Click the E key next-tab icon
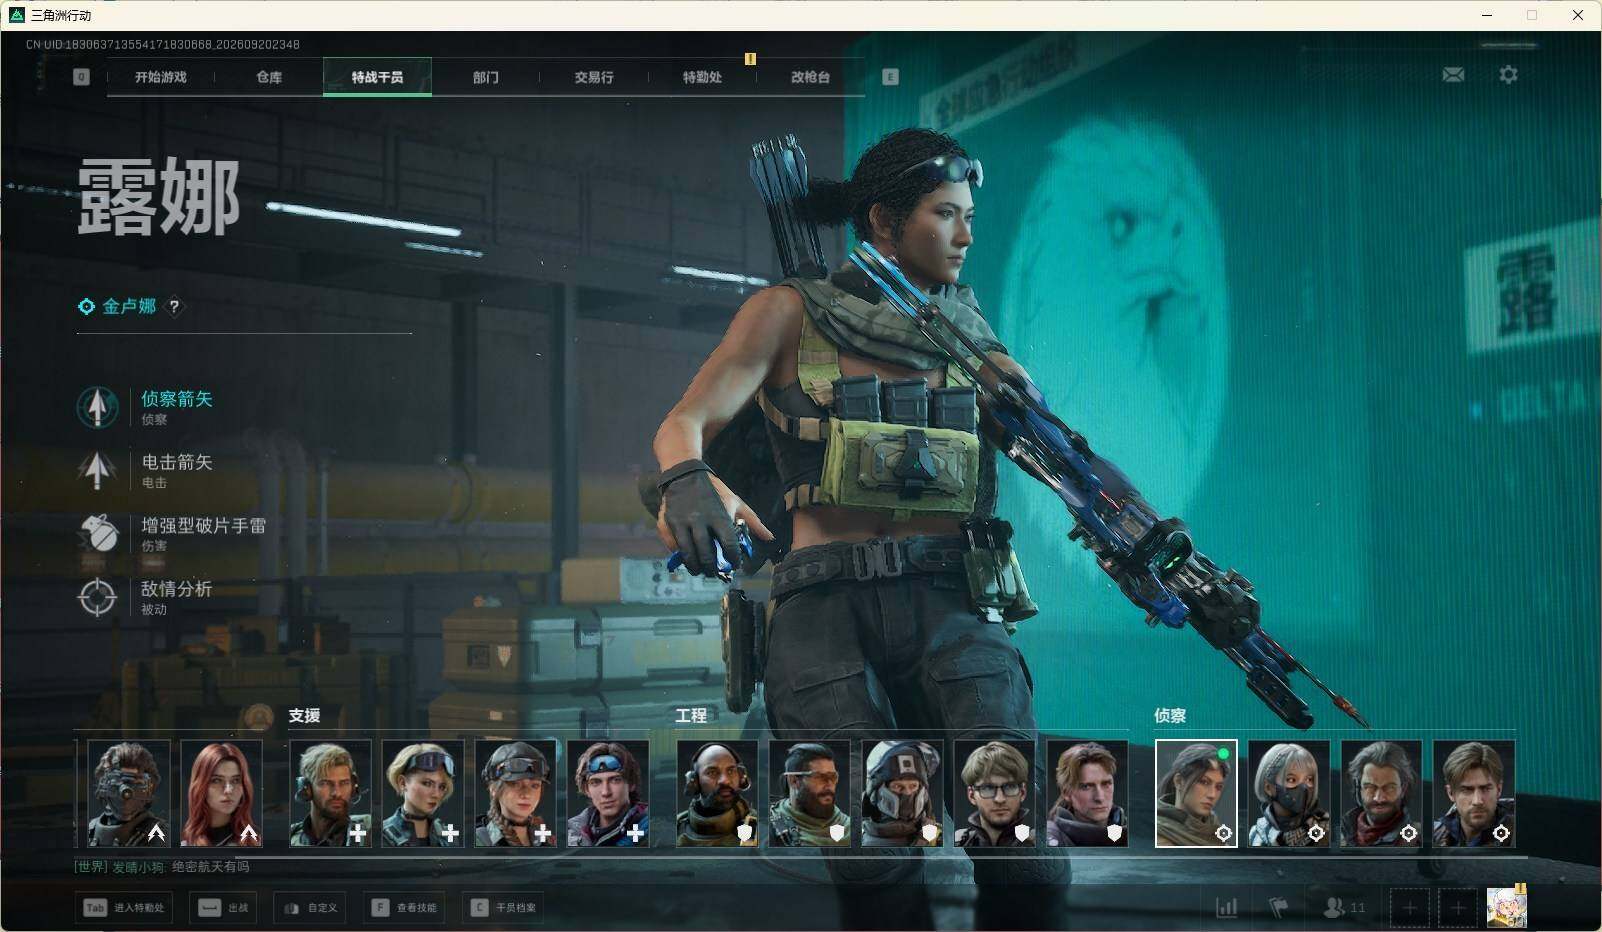Viewport: 1602px width, 932px height. (890, 77)
